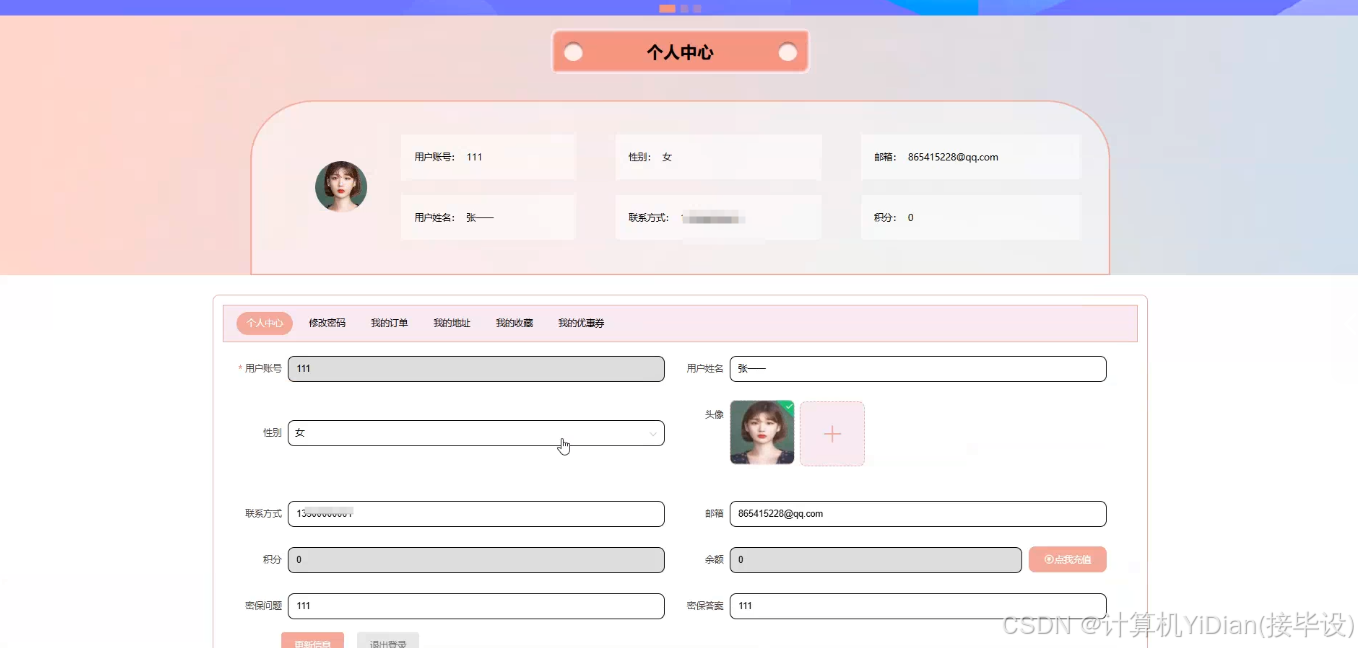
Task: Click the 个人中心 page title banner
Action: pos(680,52)
